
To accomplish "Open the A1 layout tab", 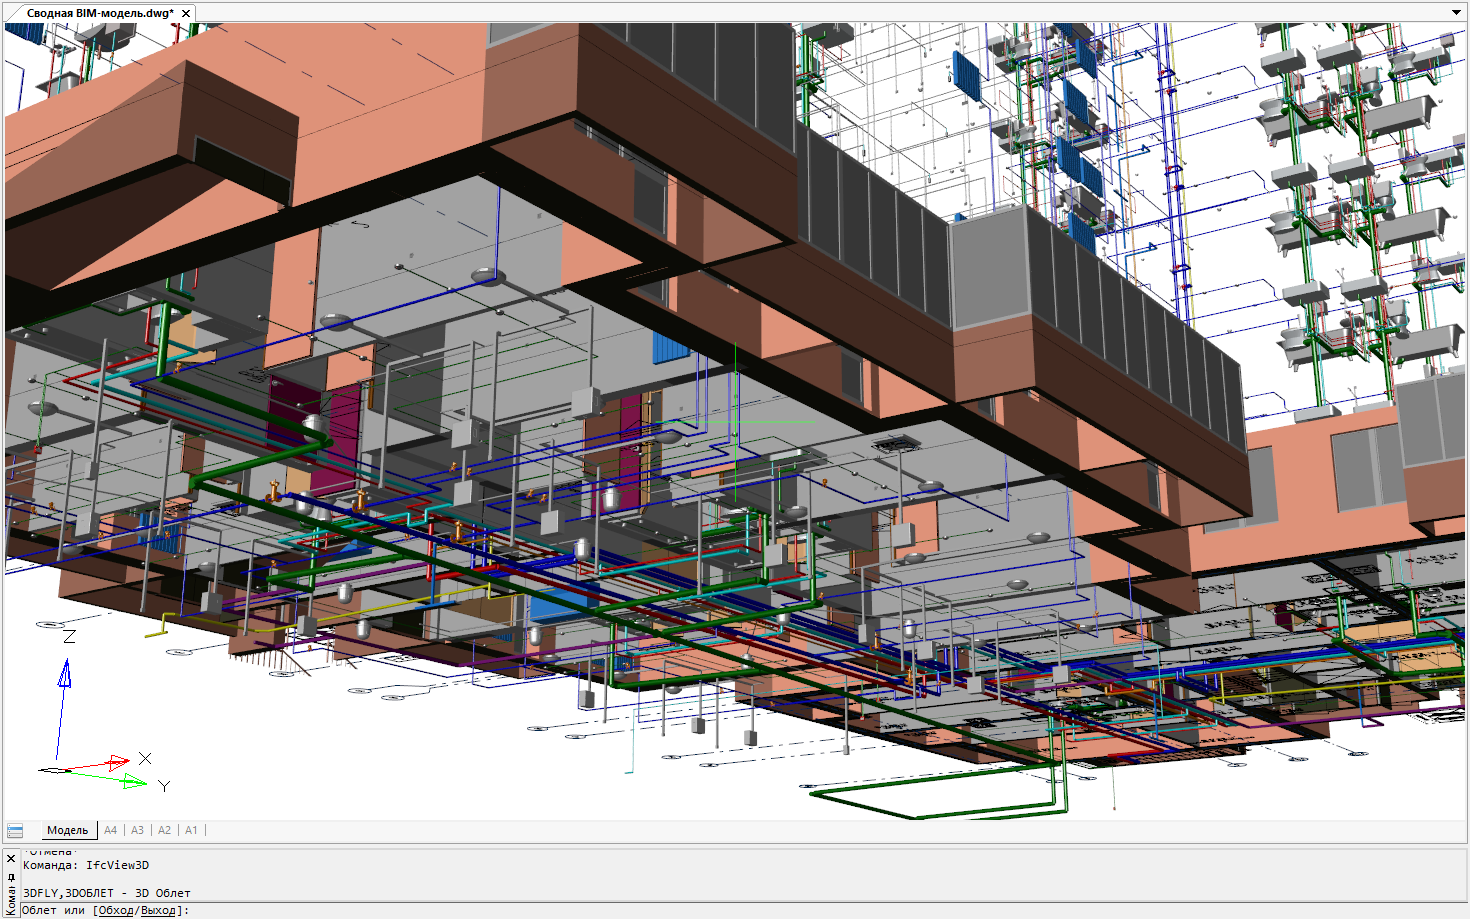I will 190,830.
